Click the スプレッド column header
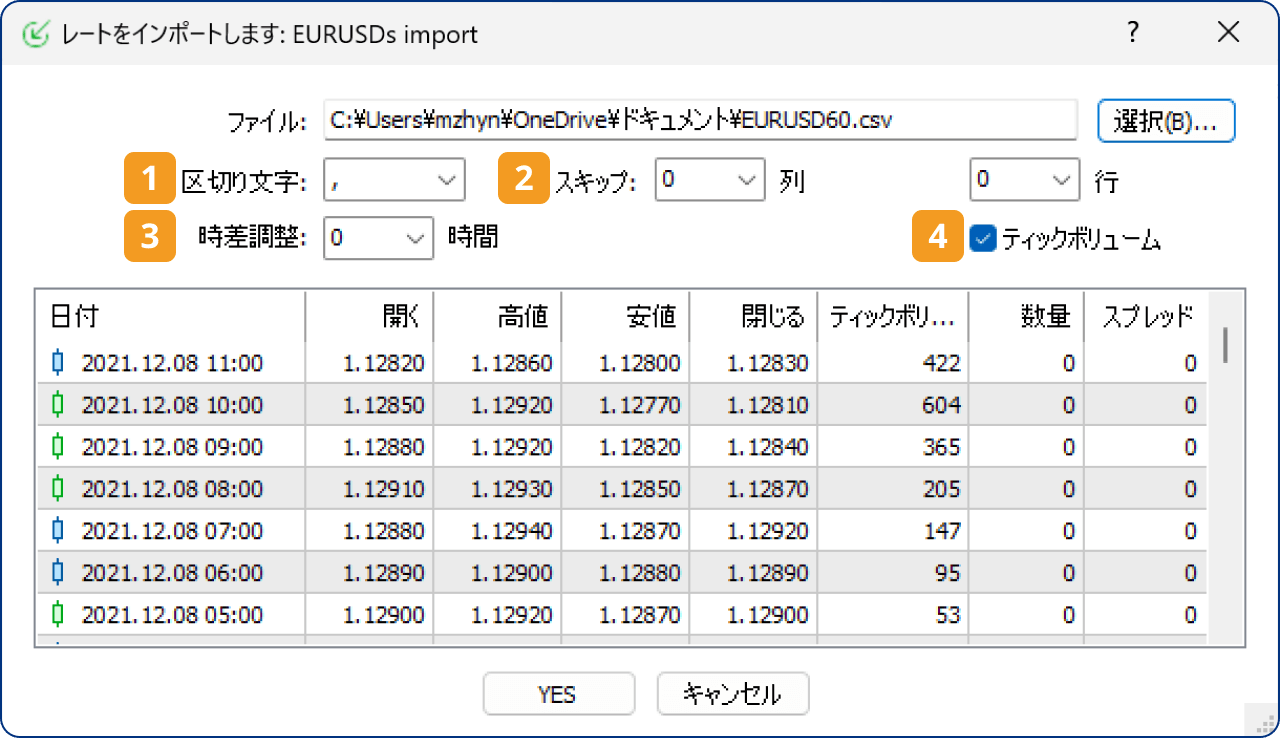Viewport: 1280px width, 738px height. (1146, 317)
